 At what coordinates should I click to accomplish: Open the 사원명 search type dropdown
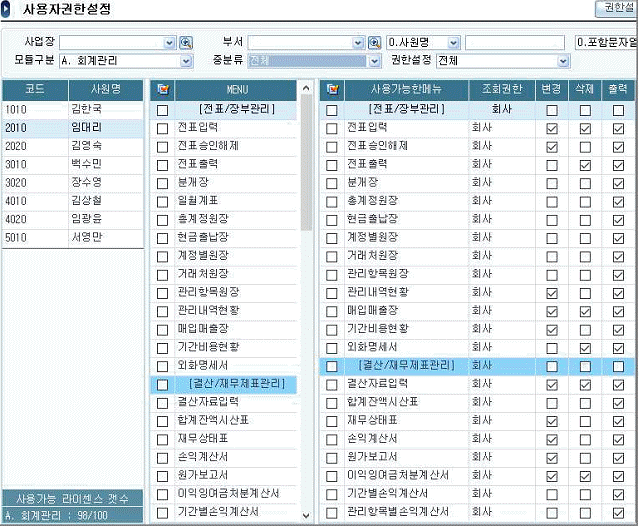coord(453,43)
